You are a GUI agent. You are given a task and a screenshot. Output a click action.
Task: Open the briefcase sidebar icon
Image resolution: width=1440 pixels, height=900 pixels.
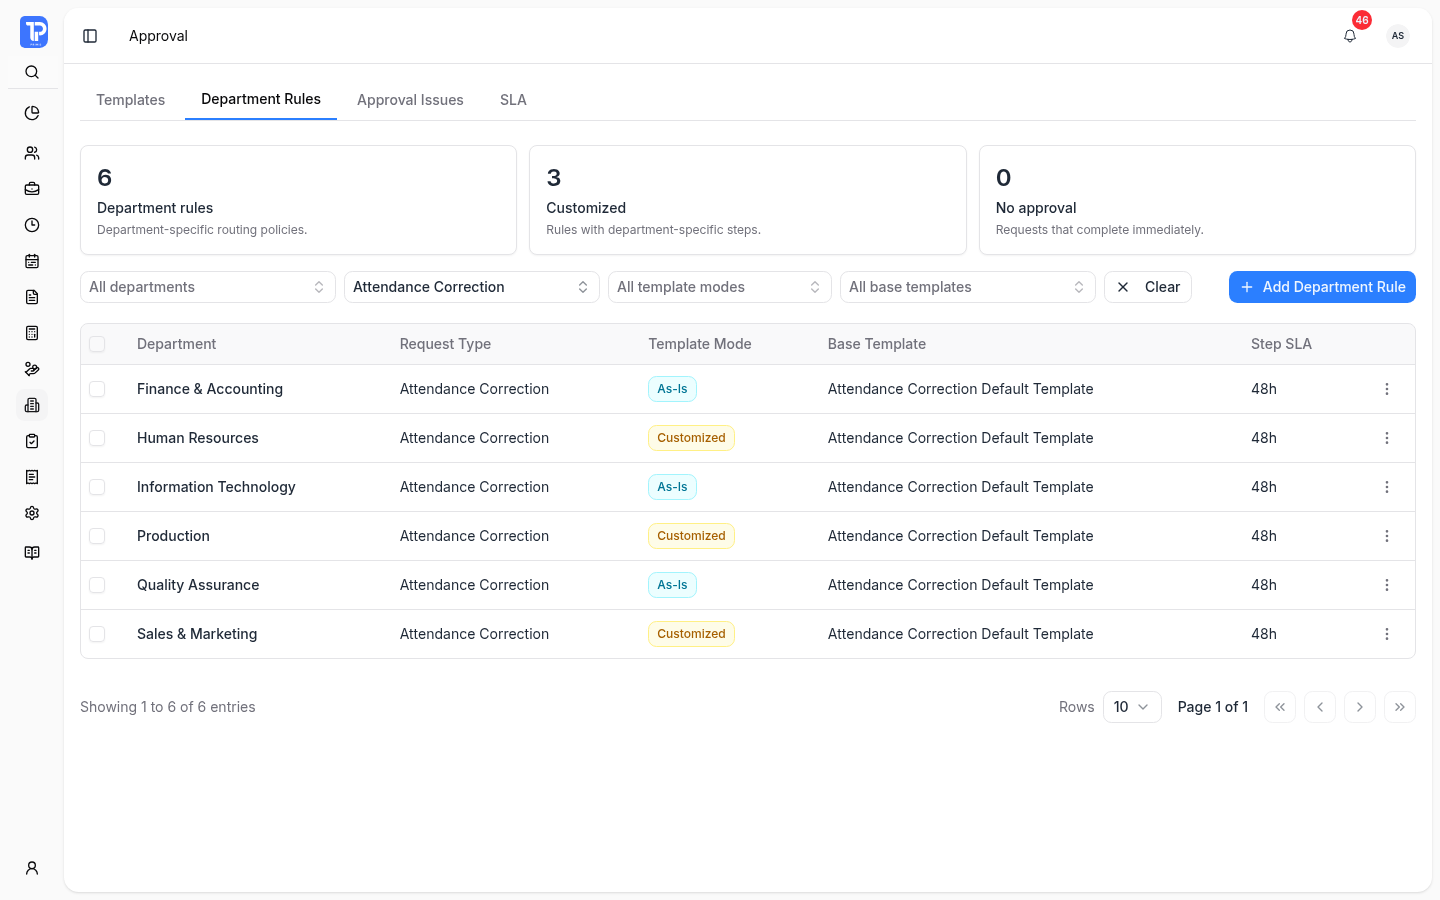point(32,189)
